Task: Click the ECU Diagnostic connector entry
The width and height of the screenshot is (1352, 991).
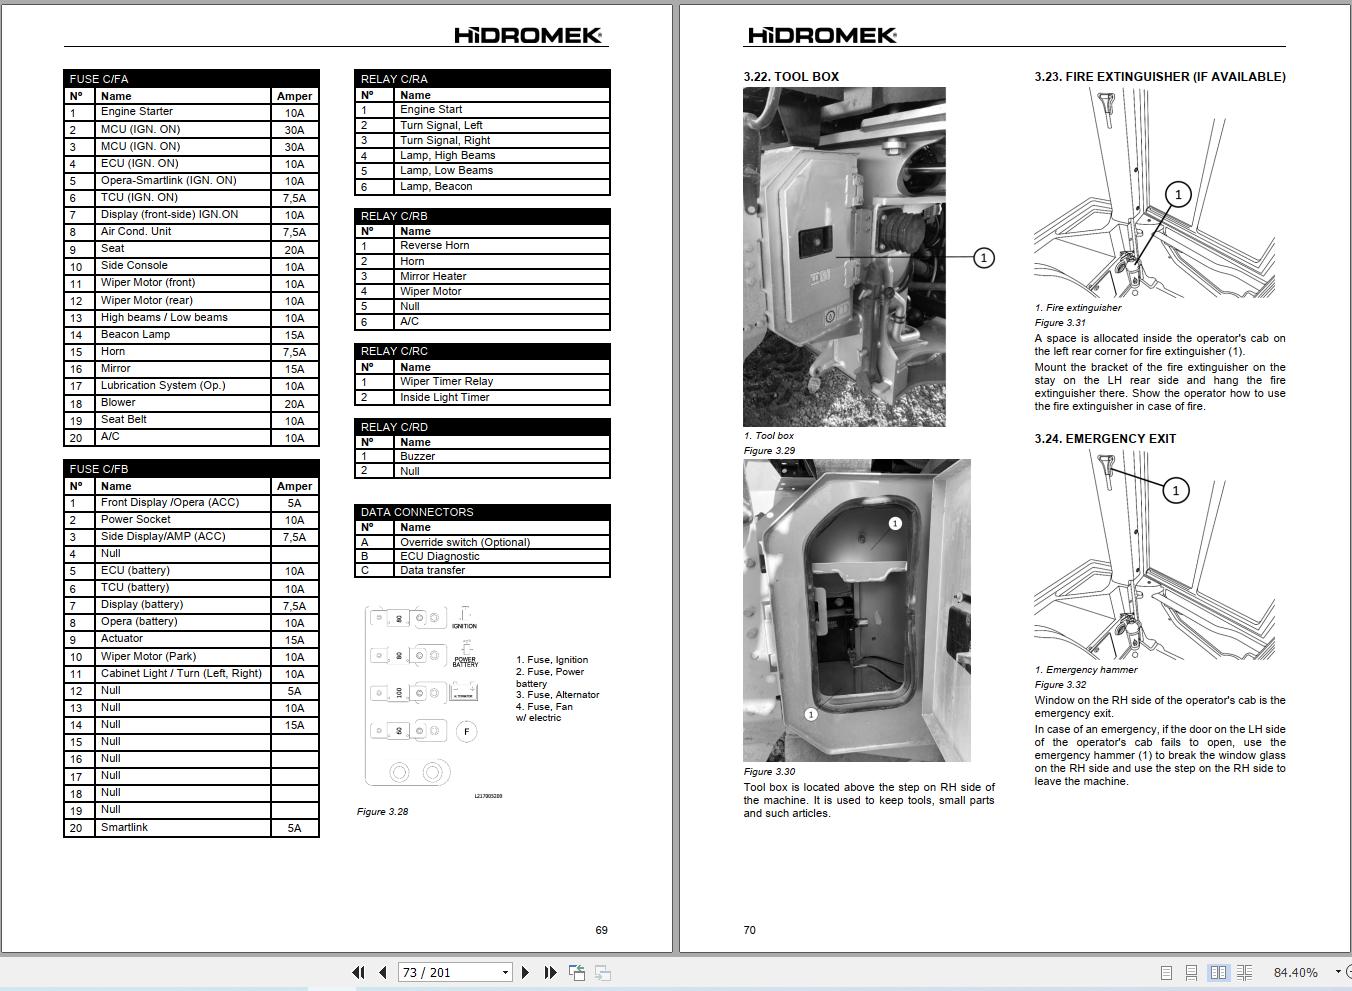Action: (440, 556)
